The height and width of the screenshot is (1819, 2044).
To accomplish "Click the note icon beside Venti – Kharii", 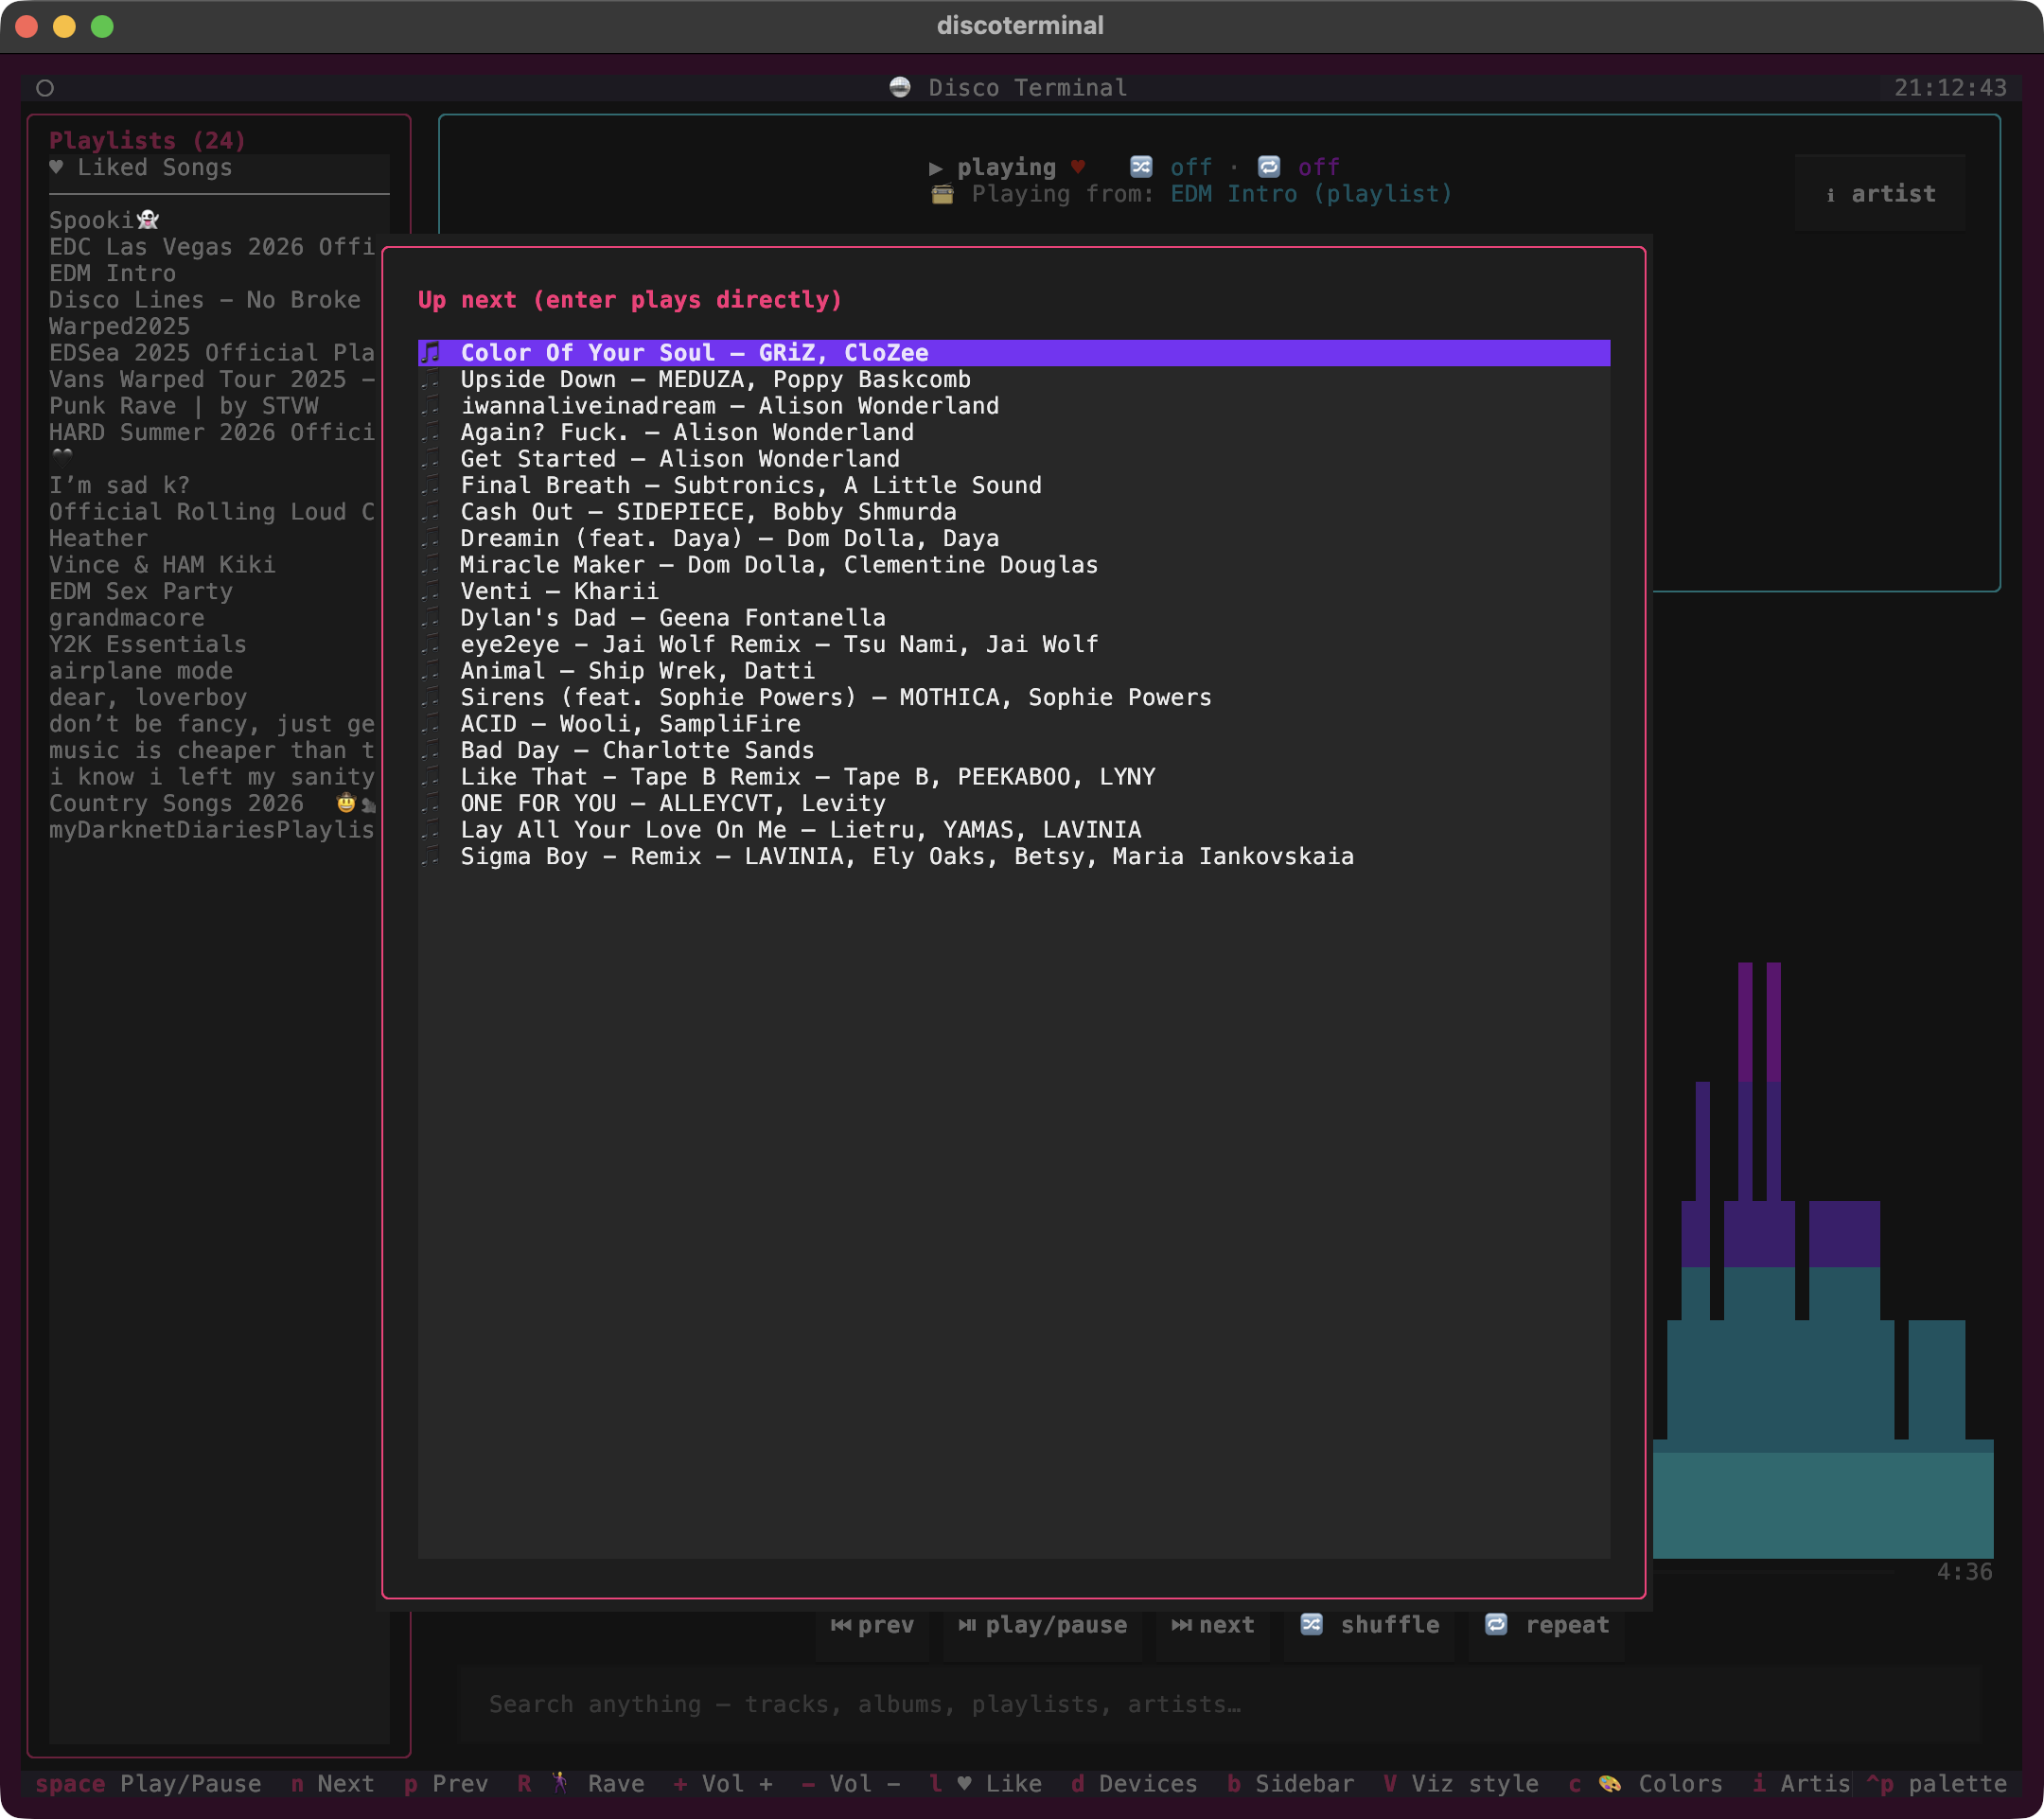I will point(431,591).
